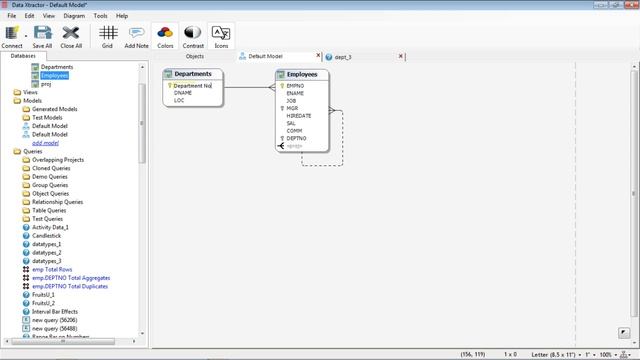Click the emp.DEPTNO Total Aggregates link

[x=71, y=278]
